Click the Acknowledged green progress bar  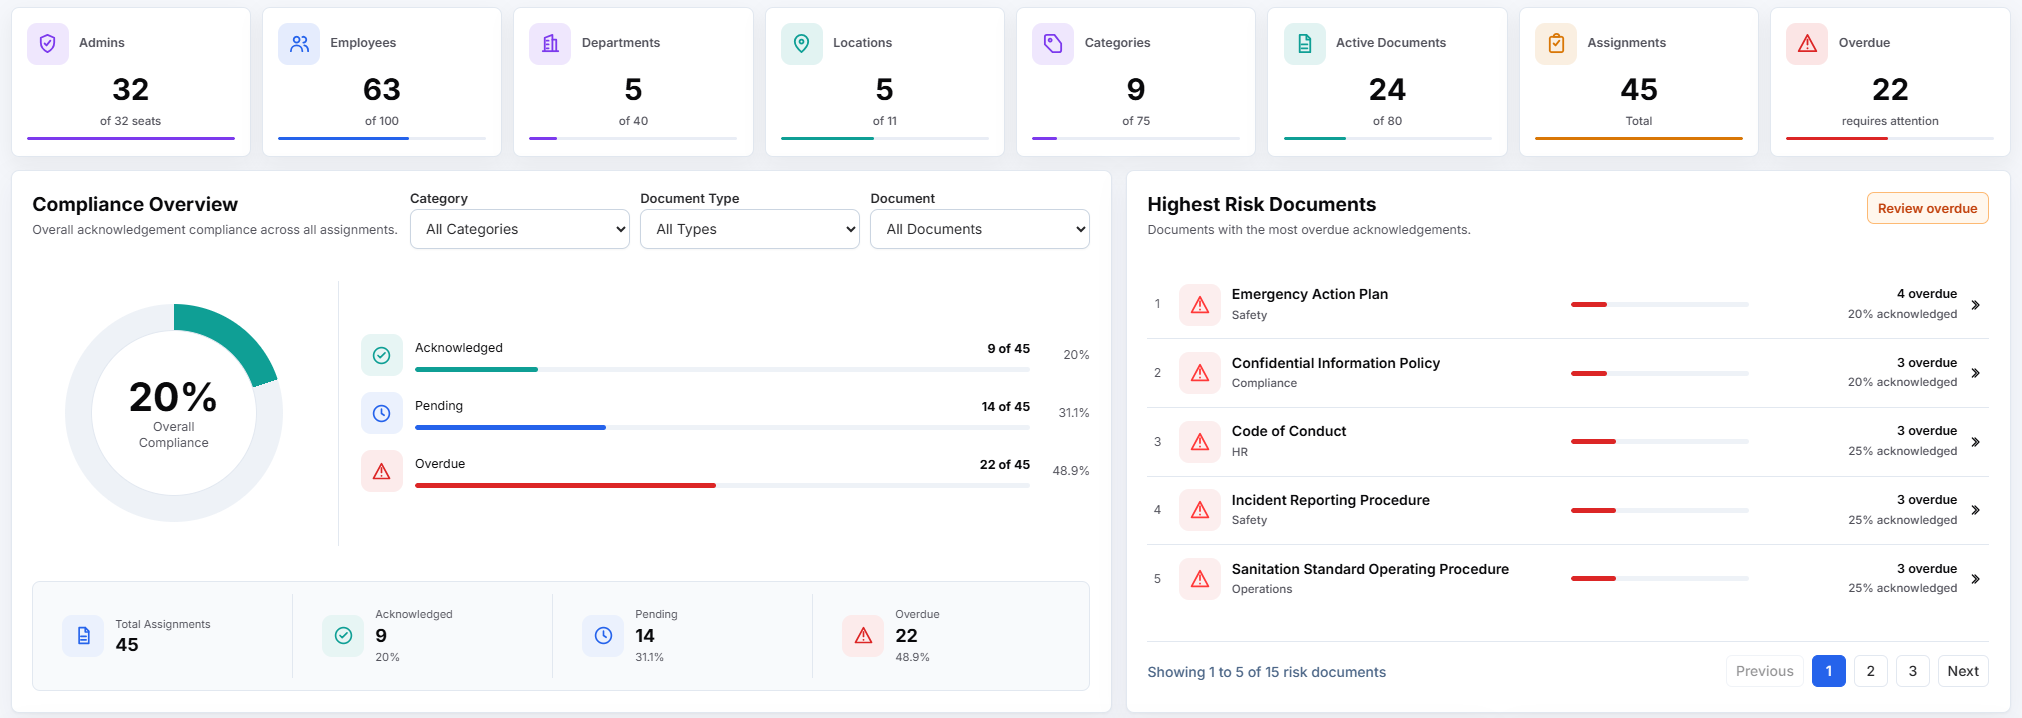coord(476,369)
